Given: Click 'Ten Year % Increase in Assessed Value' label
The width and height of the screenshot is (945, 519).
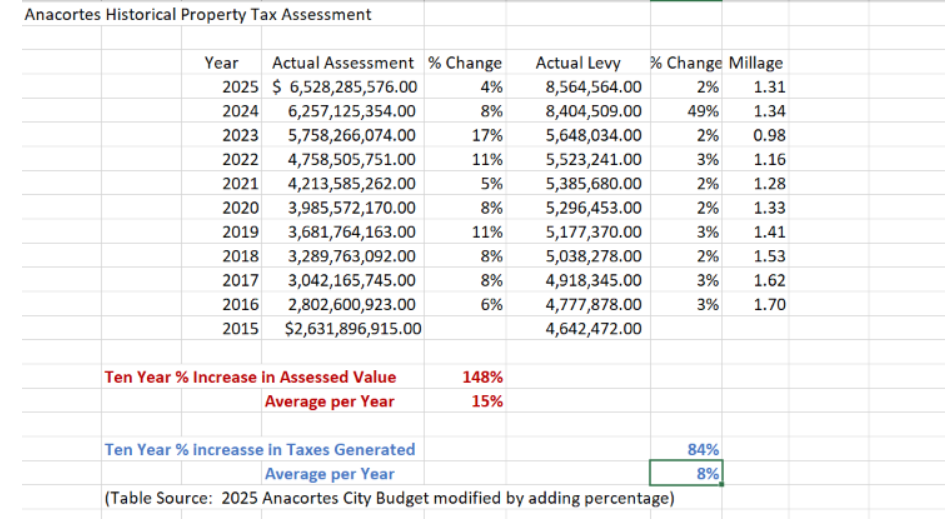Looking at the screenshot, I should pyautogui.click(x=250, y=377).
